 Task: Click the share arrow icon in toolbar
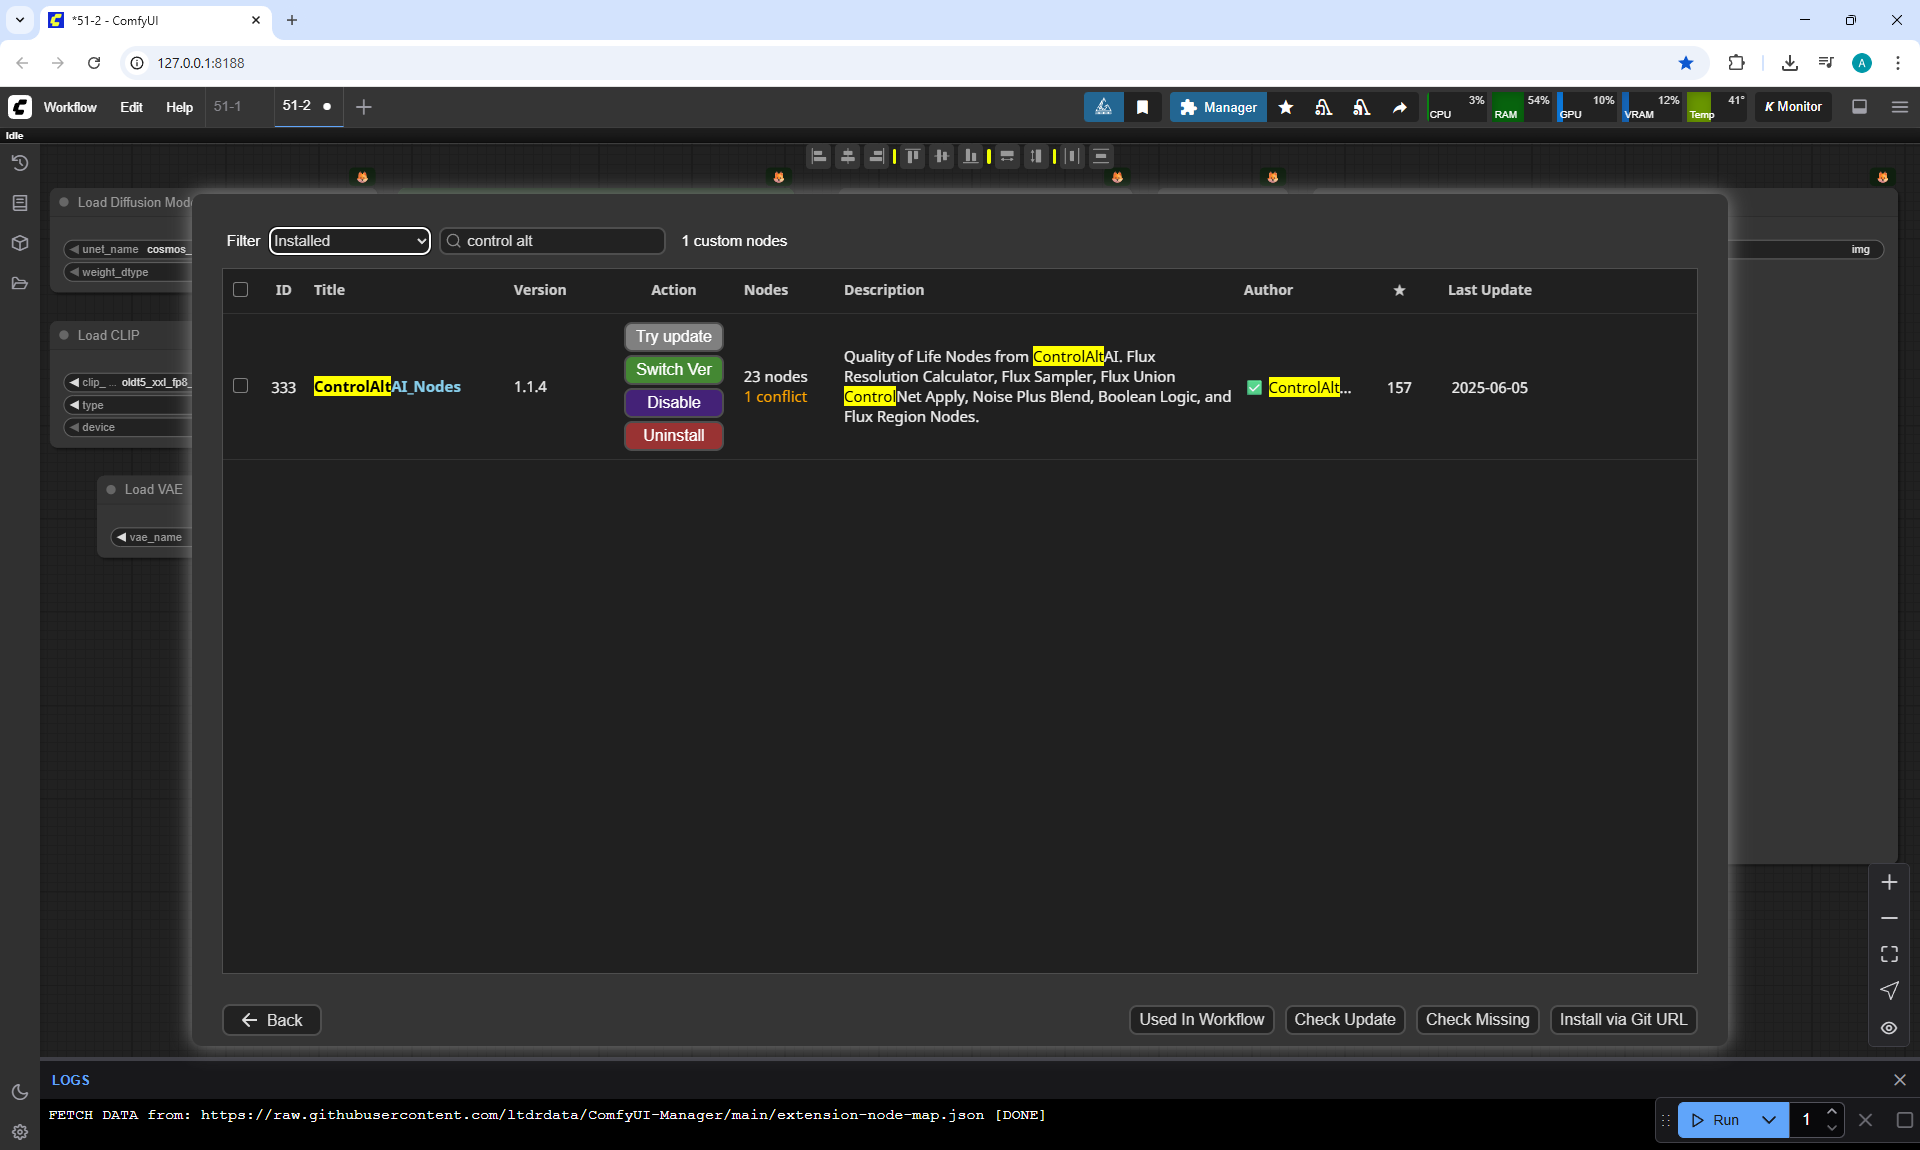pos(1400,107)
